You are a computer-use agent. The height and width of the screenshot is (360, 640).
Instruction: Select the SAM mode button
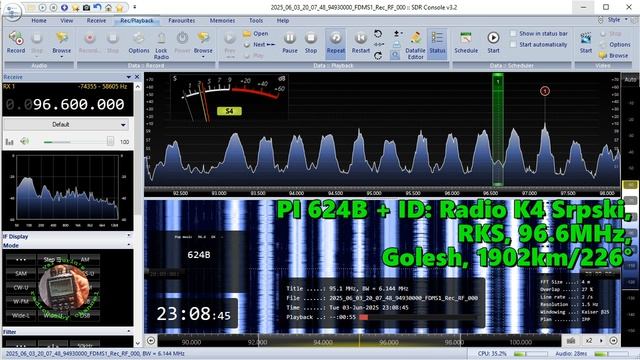tap(21, 273)
